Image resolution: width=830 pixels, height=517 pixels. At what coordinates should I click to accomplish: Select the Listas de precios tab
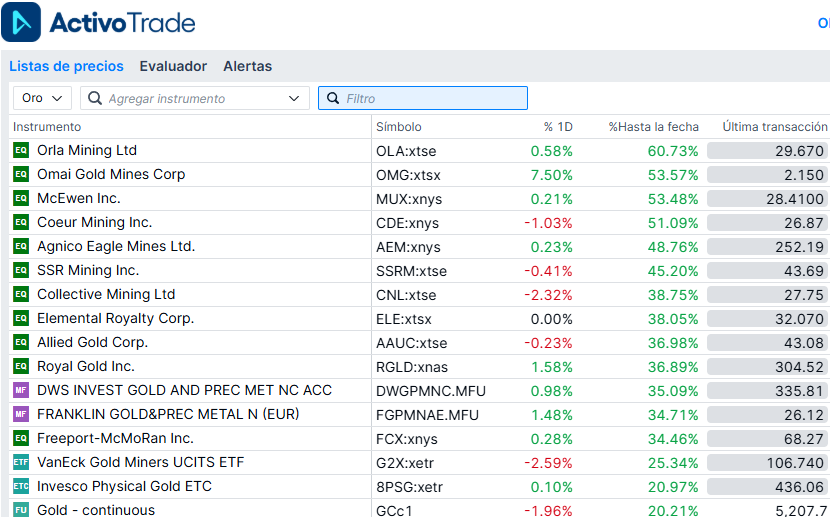[66, 67]
